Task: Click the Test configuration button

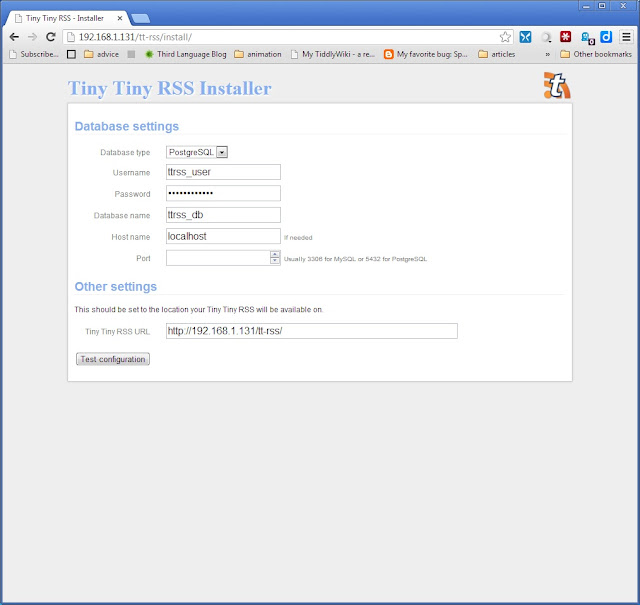Action: tap(113, 359)
